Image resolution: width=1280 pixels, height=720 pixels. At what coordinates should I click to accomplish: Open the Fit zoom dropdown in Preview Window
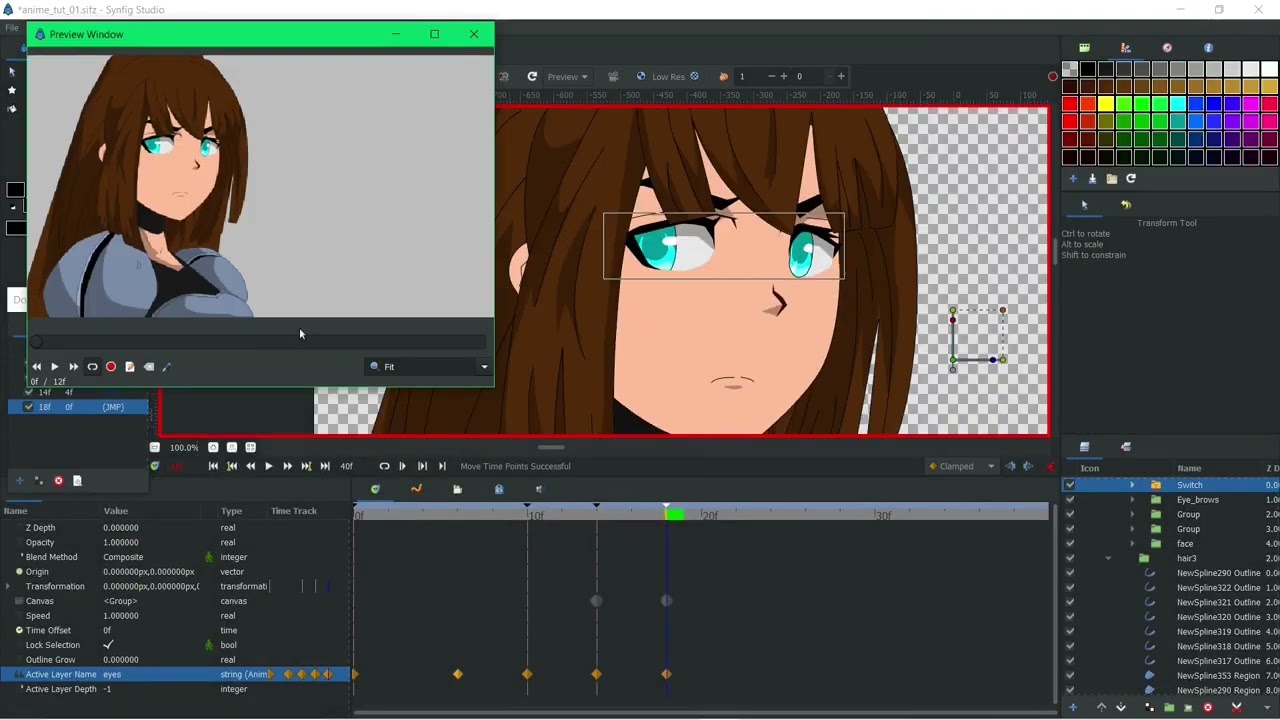click(428, 367)
